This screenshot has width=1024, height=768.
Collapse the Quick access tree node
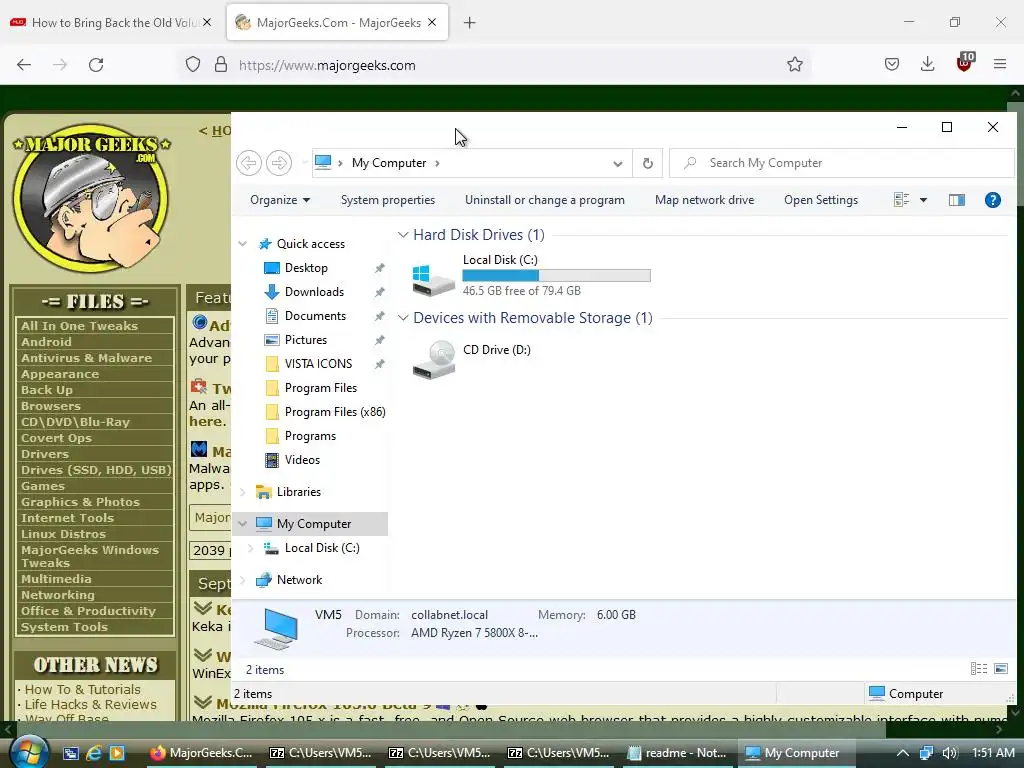(243, 244)
